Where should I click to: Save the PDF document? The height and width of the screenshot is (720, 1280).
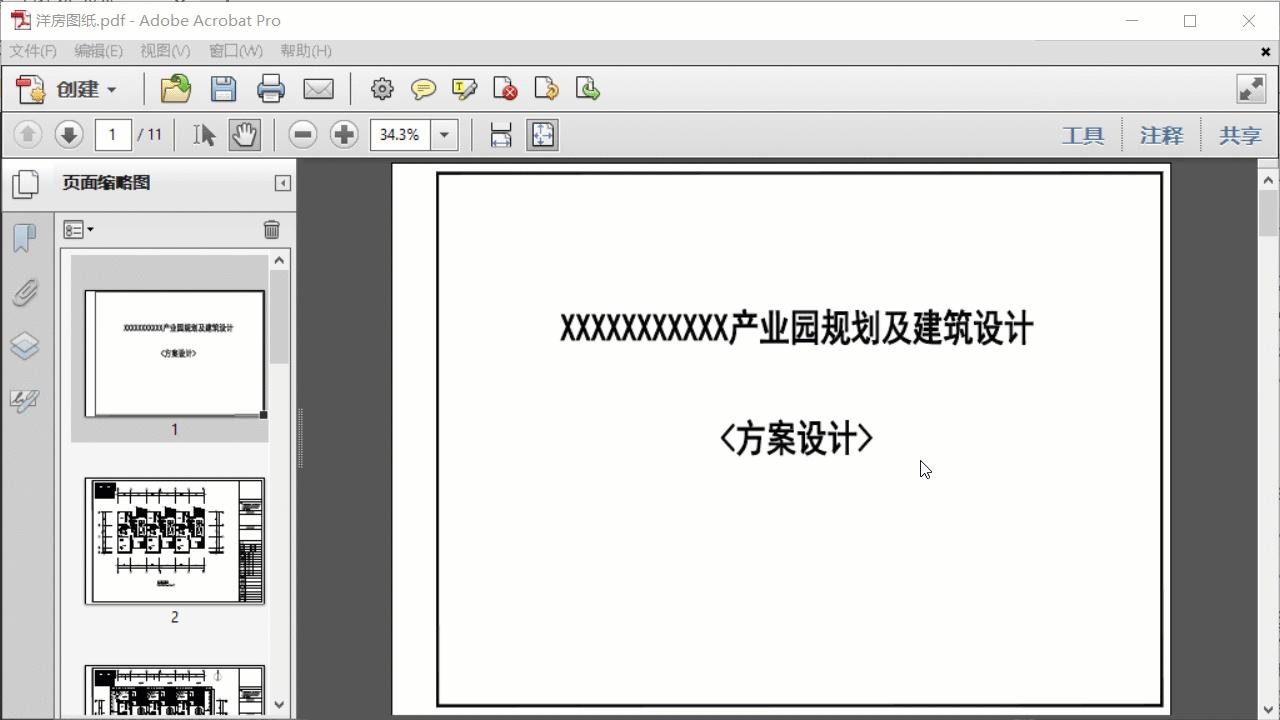tap(223, 89)
